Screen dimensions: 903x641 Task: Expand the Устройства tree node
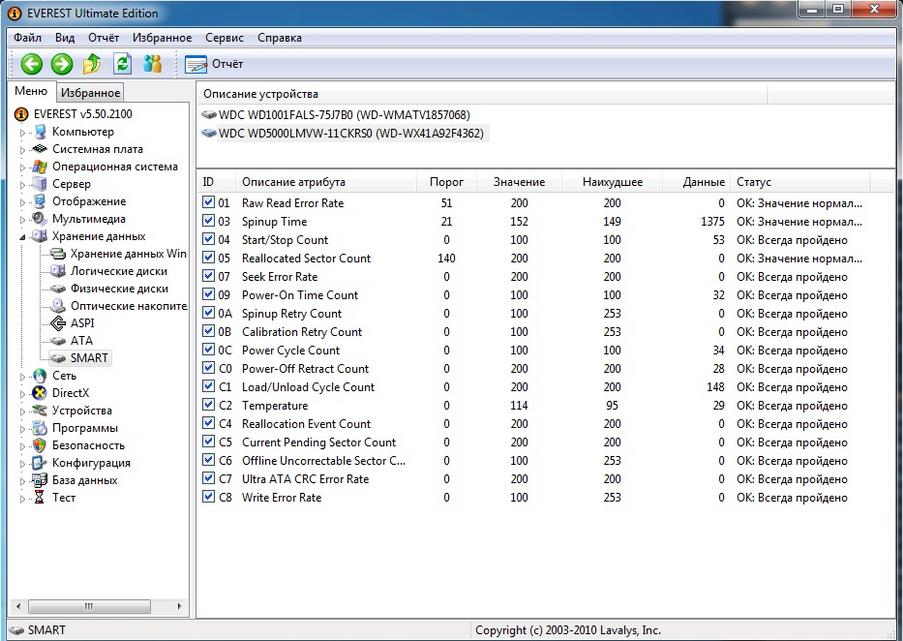pyautogui.click(x=23, y=411)
